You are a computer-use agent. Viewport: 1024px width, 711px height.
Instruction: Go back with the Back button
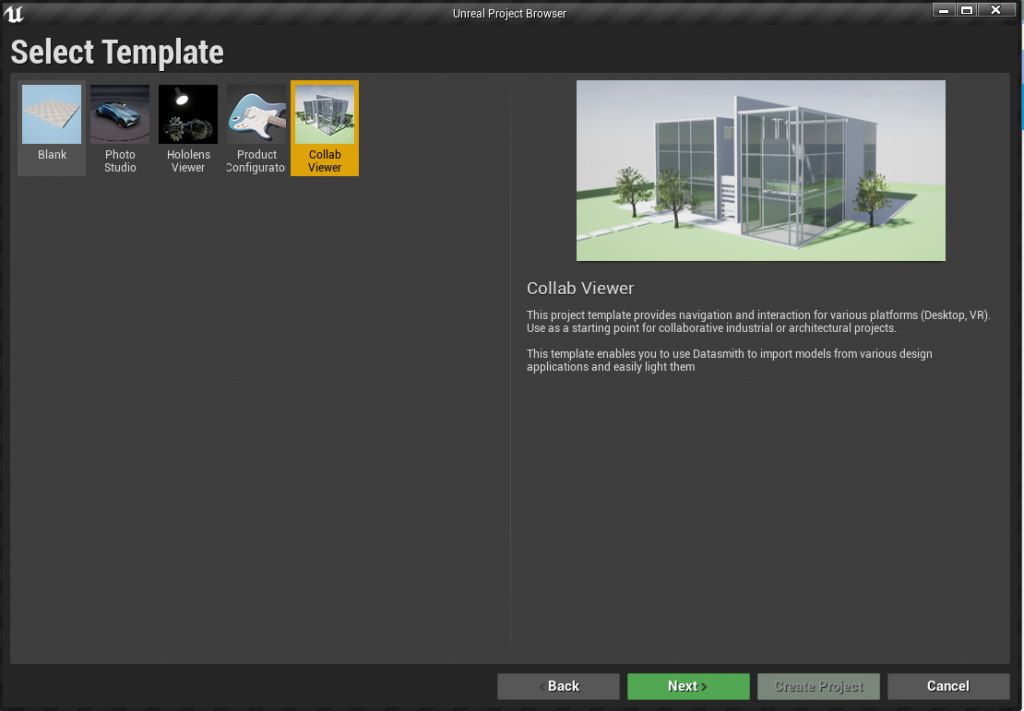[x=558, y=686]
